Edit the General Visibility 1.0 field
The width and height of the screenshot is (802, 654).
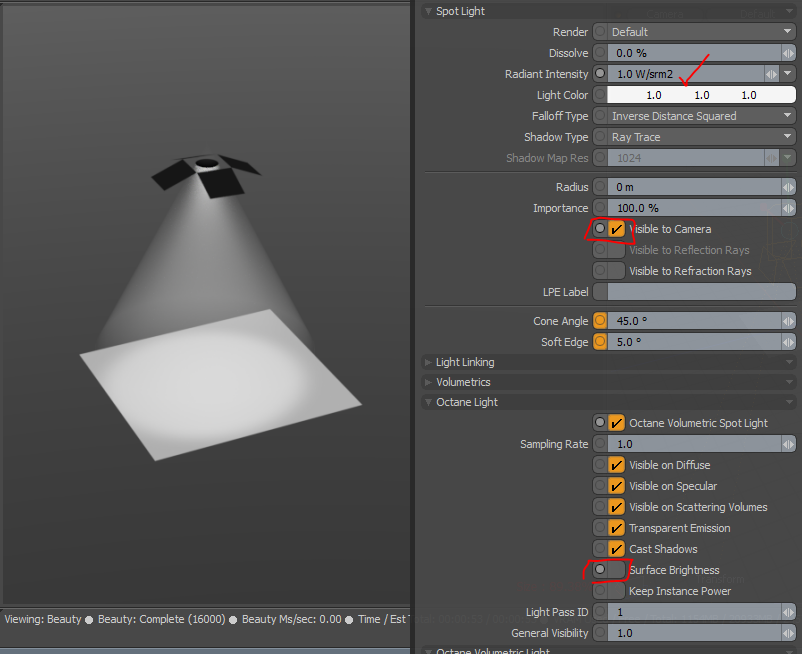pyautogui.click(x=694, y=633)
